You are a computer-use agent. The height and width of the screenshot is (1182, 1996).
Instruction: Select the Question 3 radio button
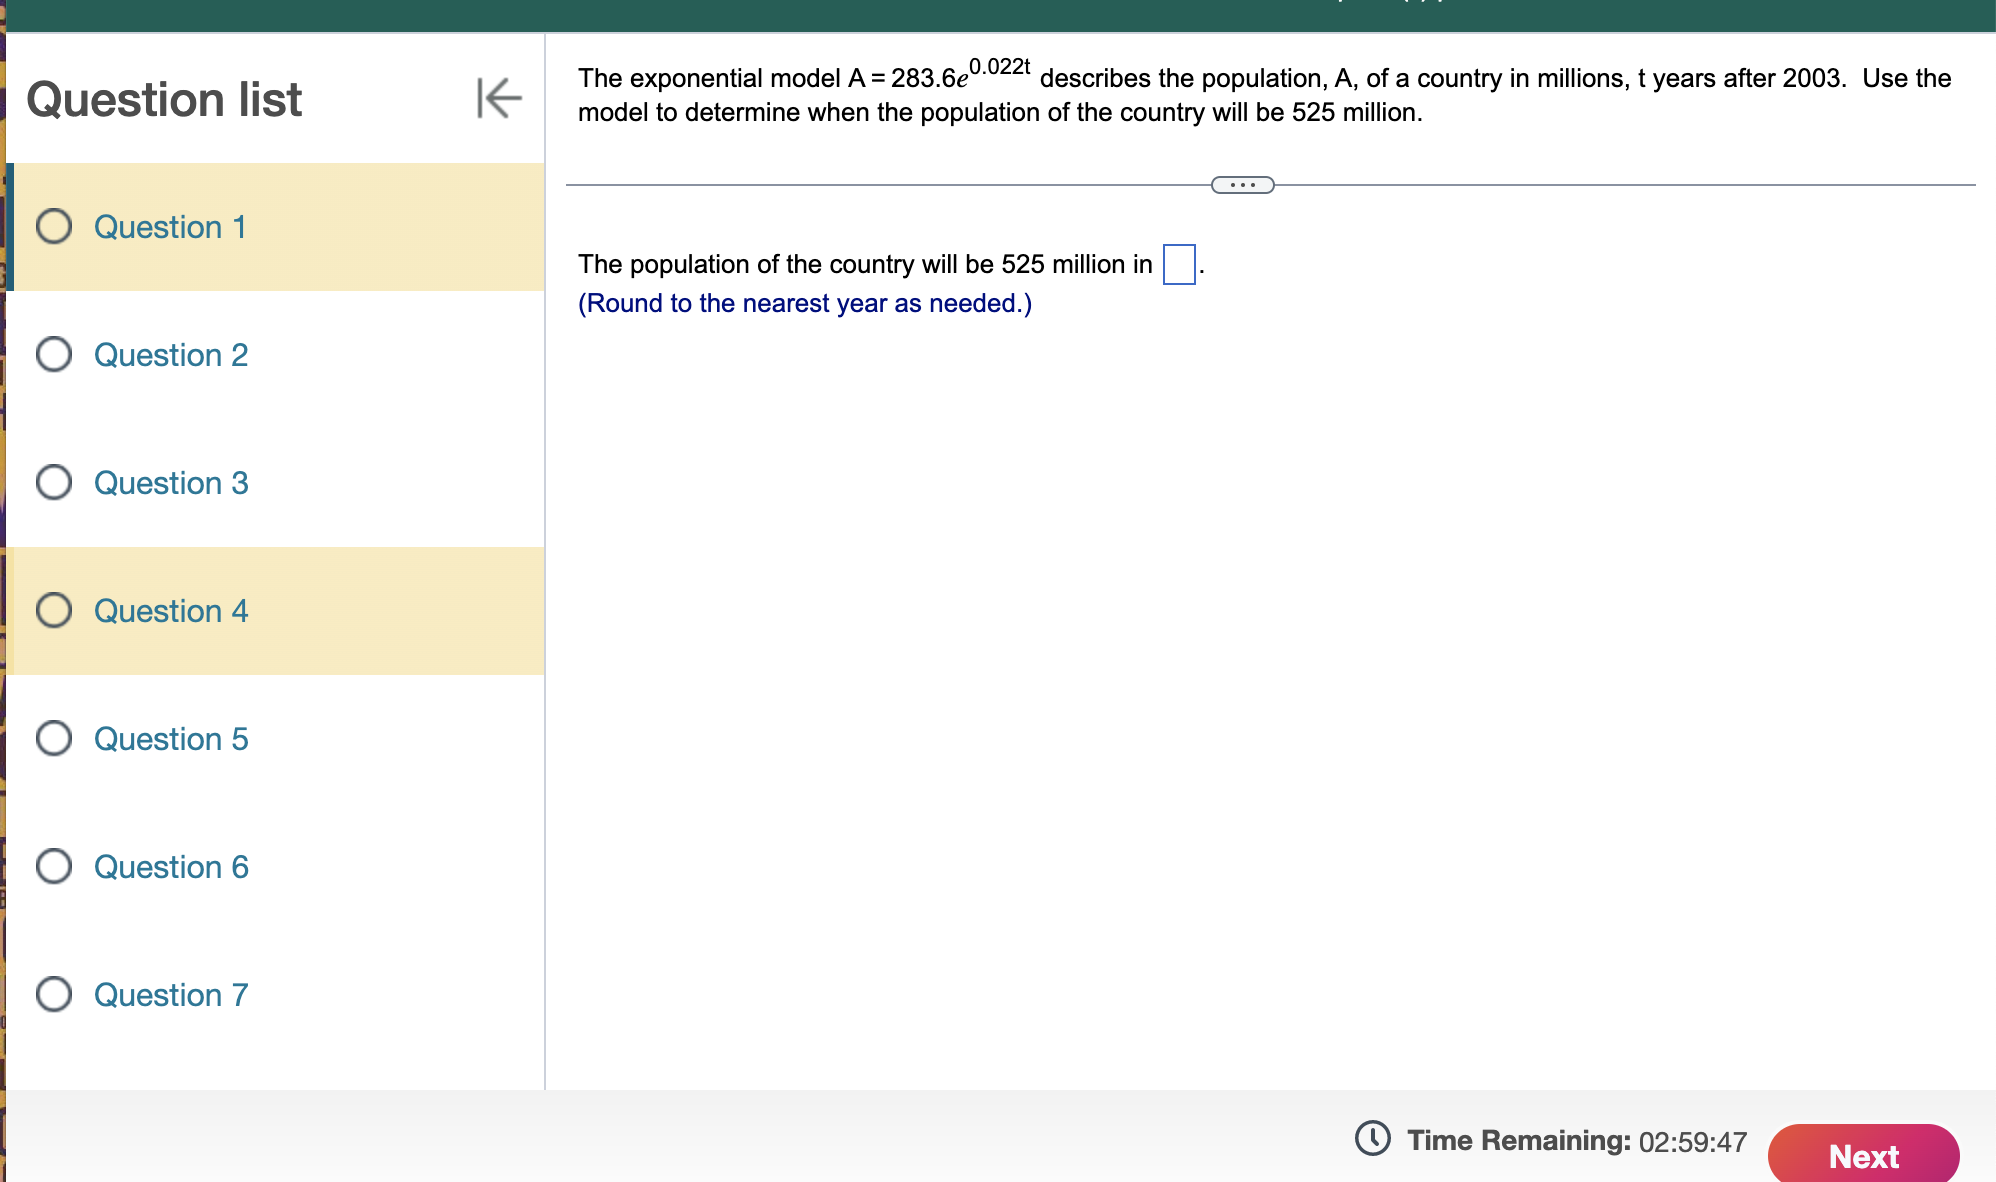click(x=54, y=483)
